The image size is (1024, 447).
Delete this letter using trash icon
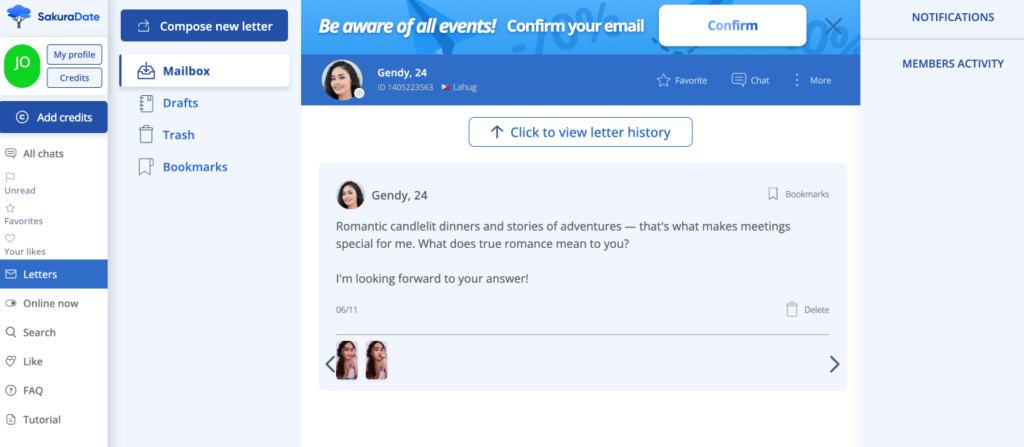pos(792,310)
